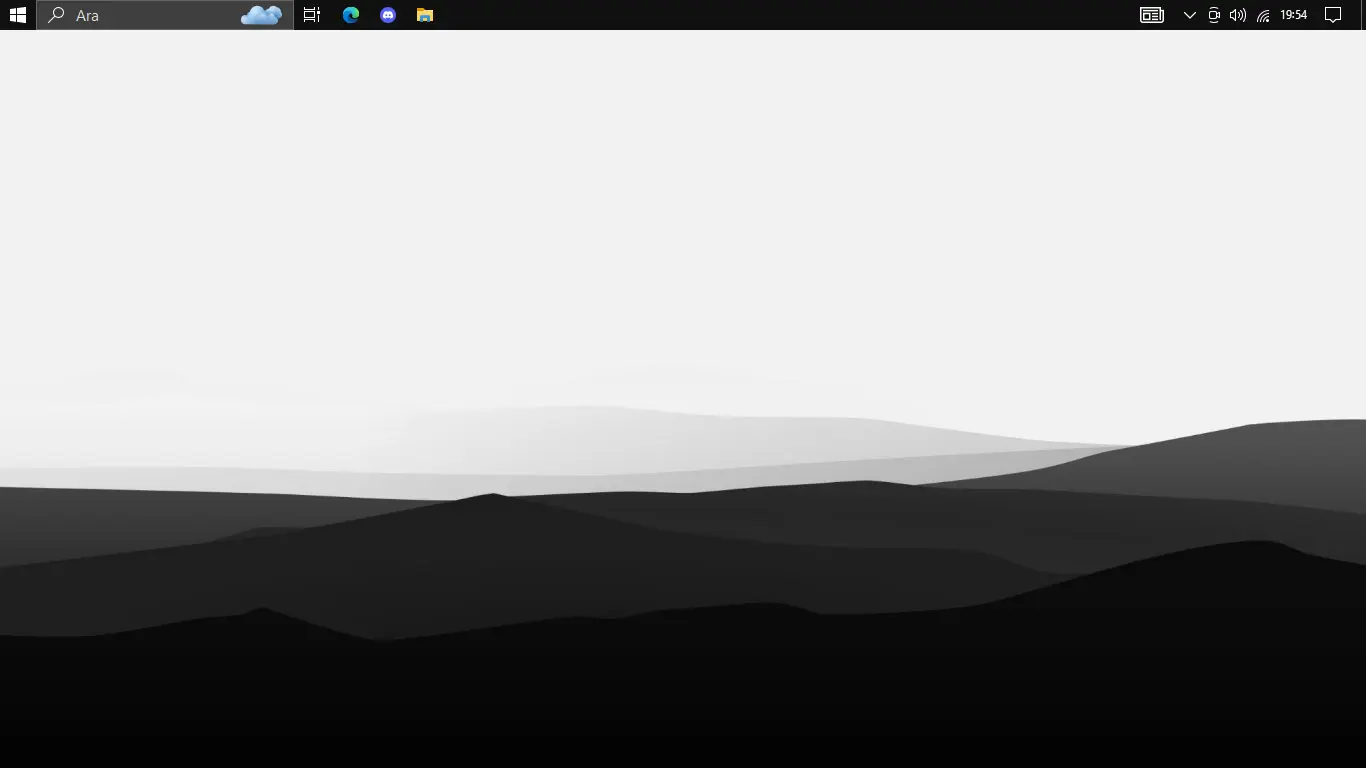Click the Meet Now camera icon
Viewport: 1366px width, 768px height.
(x=1214, y=15)
